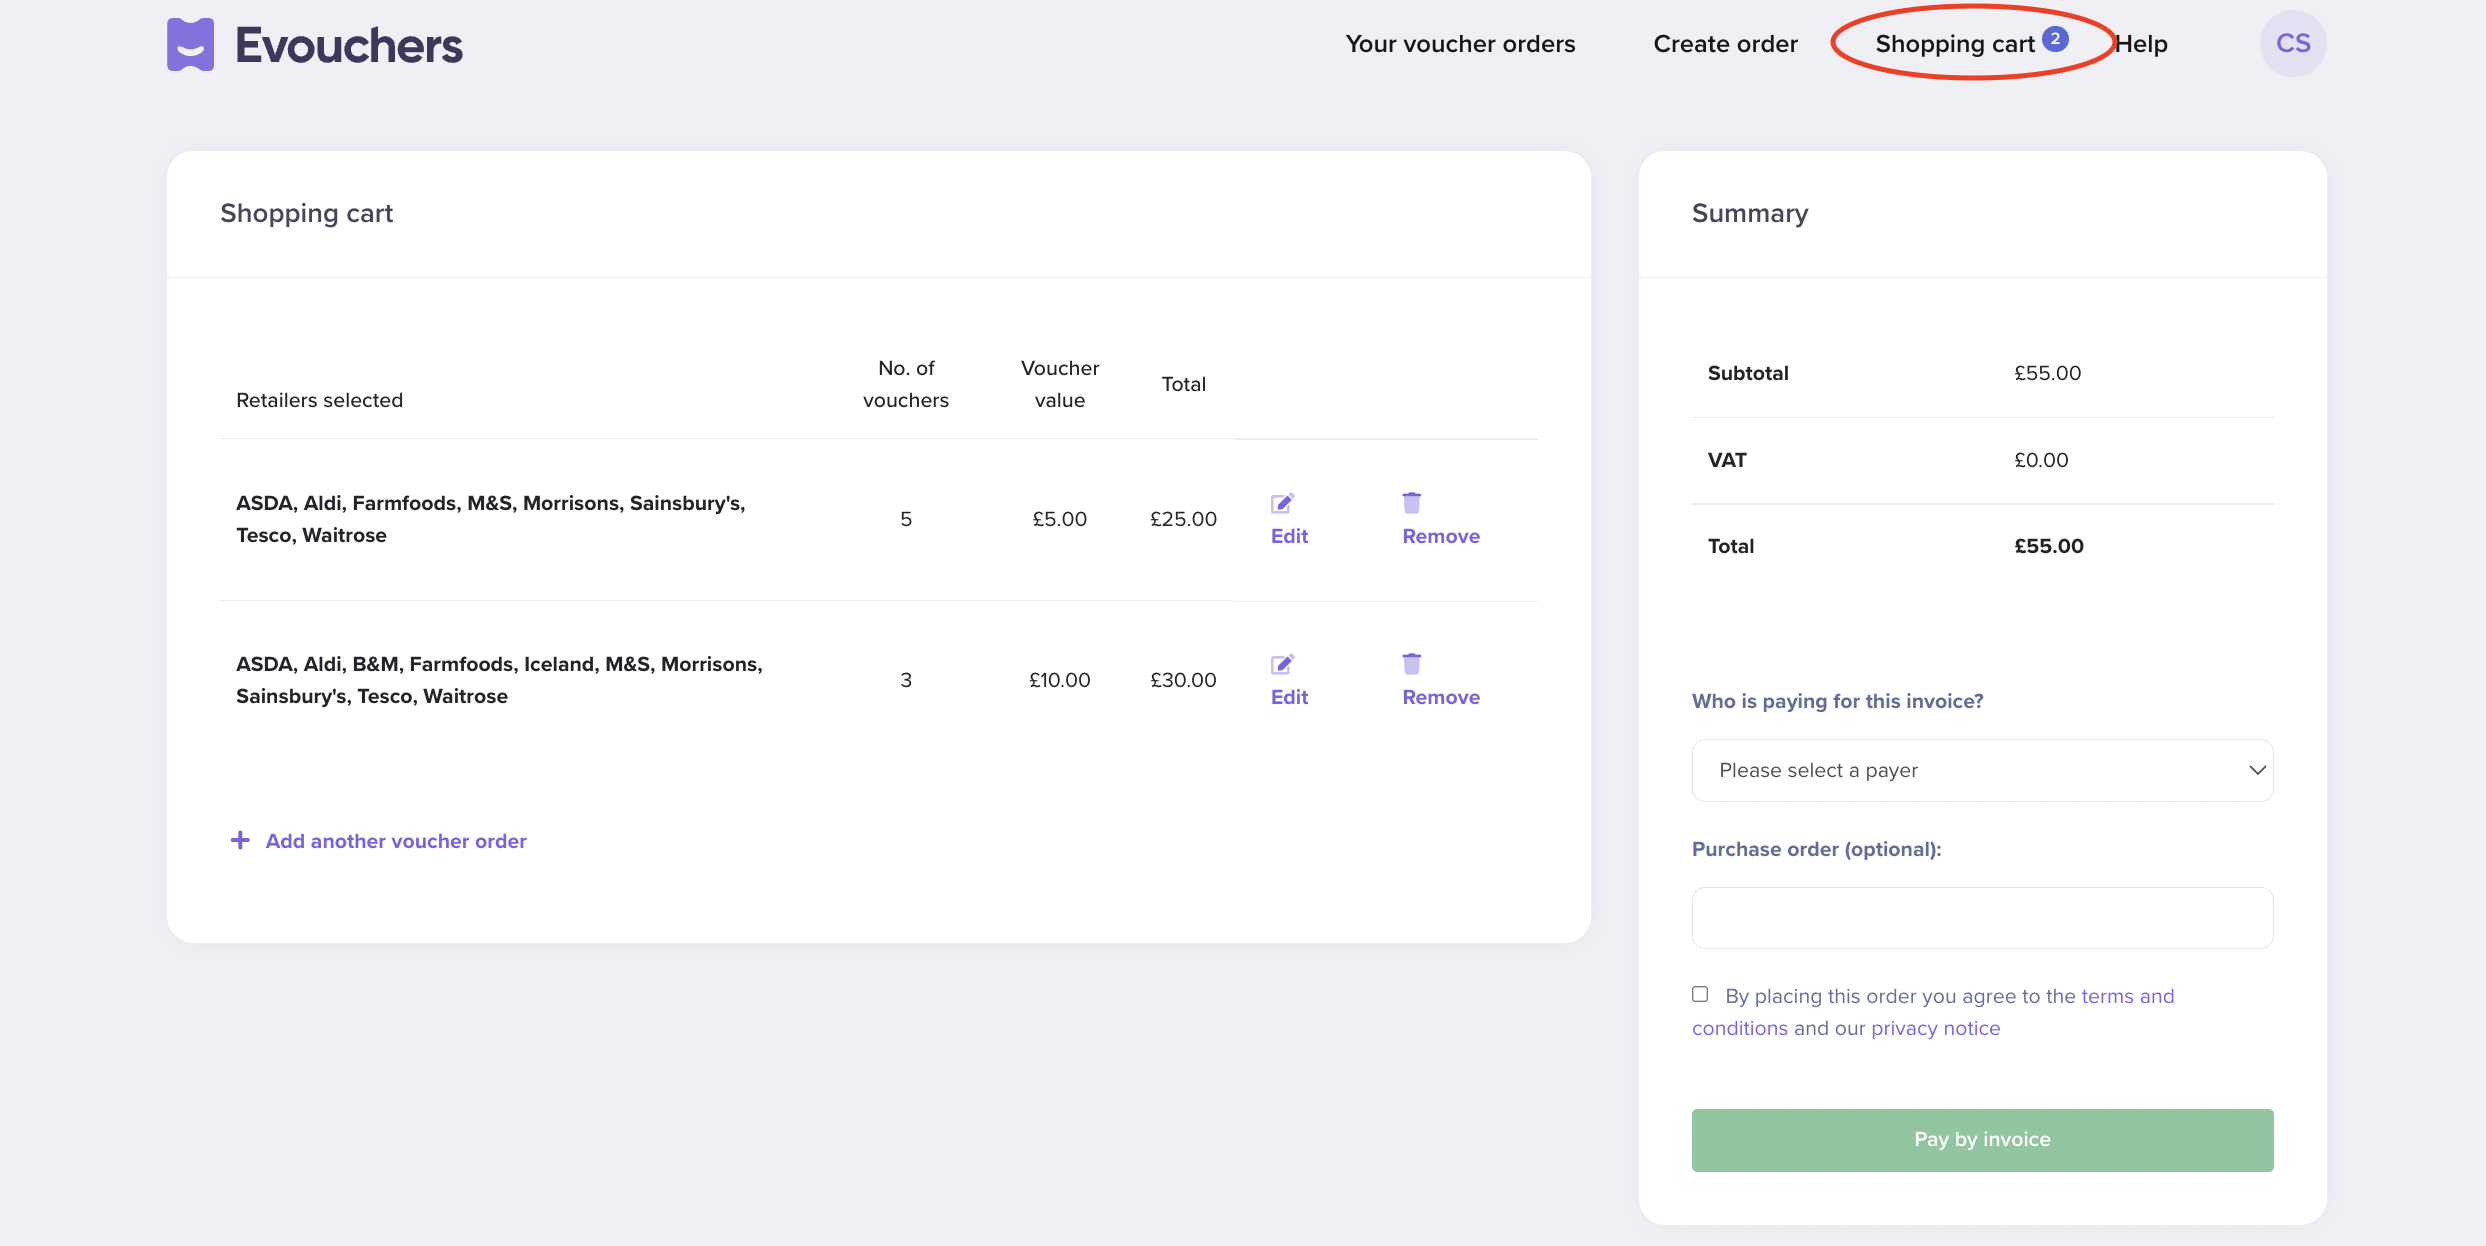Viewport: 2486px width, 1246px height.
Task: Click the Evouchers logo icon
Action: point(190,45)
